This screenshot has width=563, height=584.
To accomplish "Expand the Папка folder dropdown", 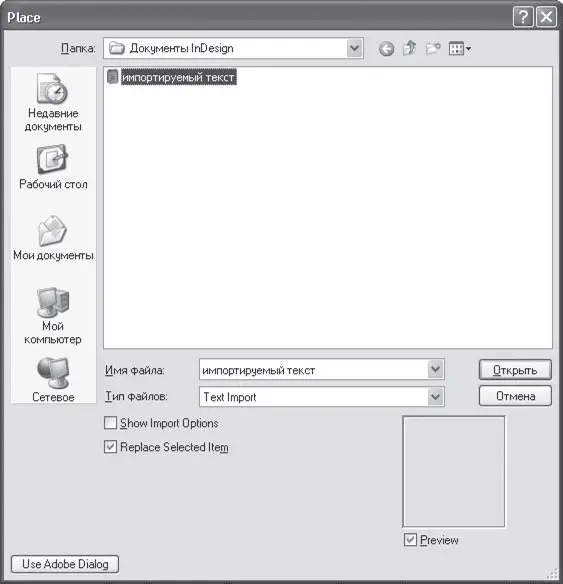I will pyautogui.click(x=354, y=48).
